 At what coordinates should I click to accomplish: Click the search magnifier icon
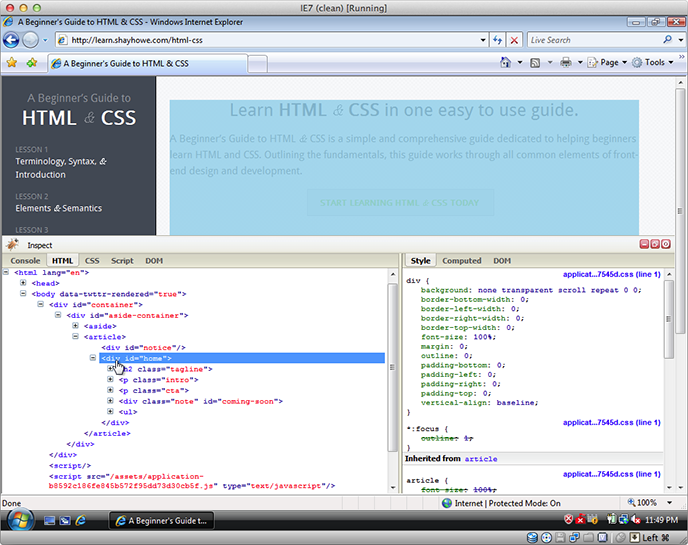click(668, 40)
